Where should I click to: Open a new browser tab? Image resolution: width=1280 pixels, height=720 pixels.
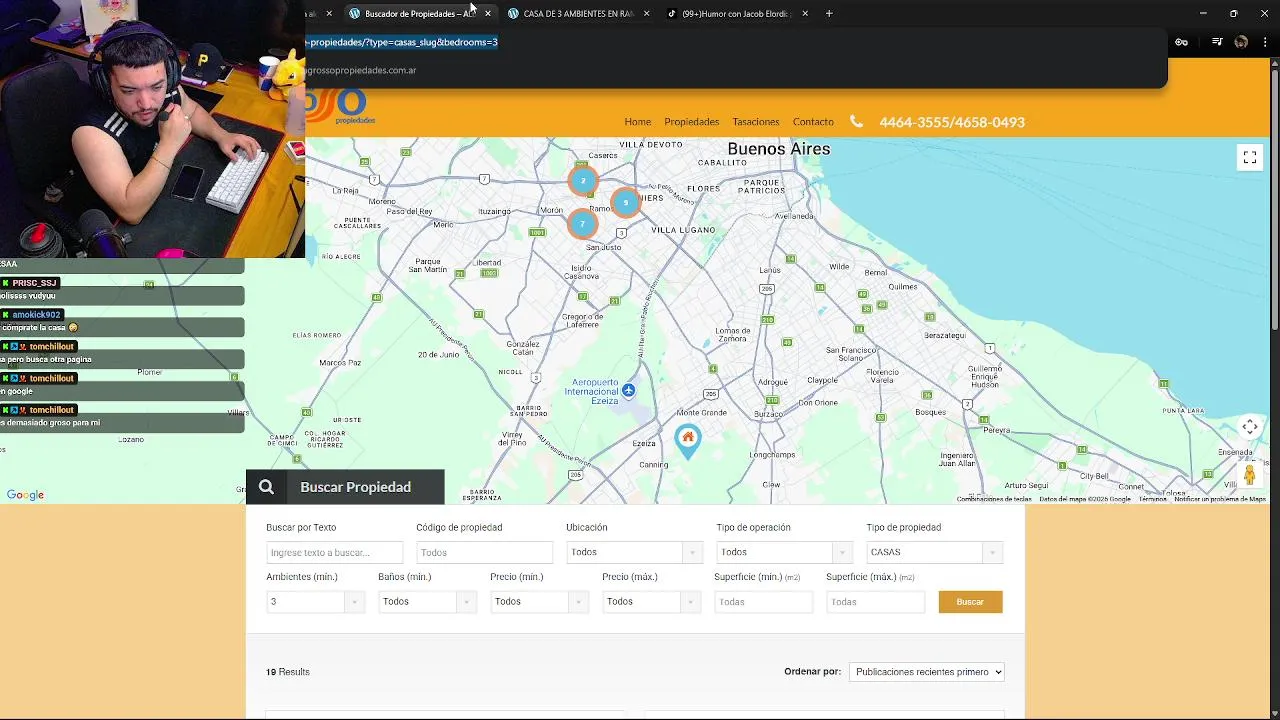829,13
